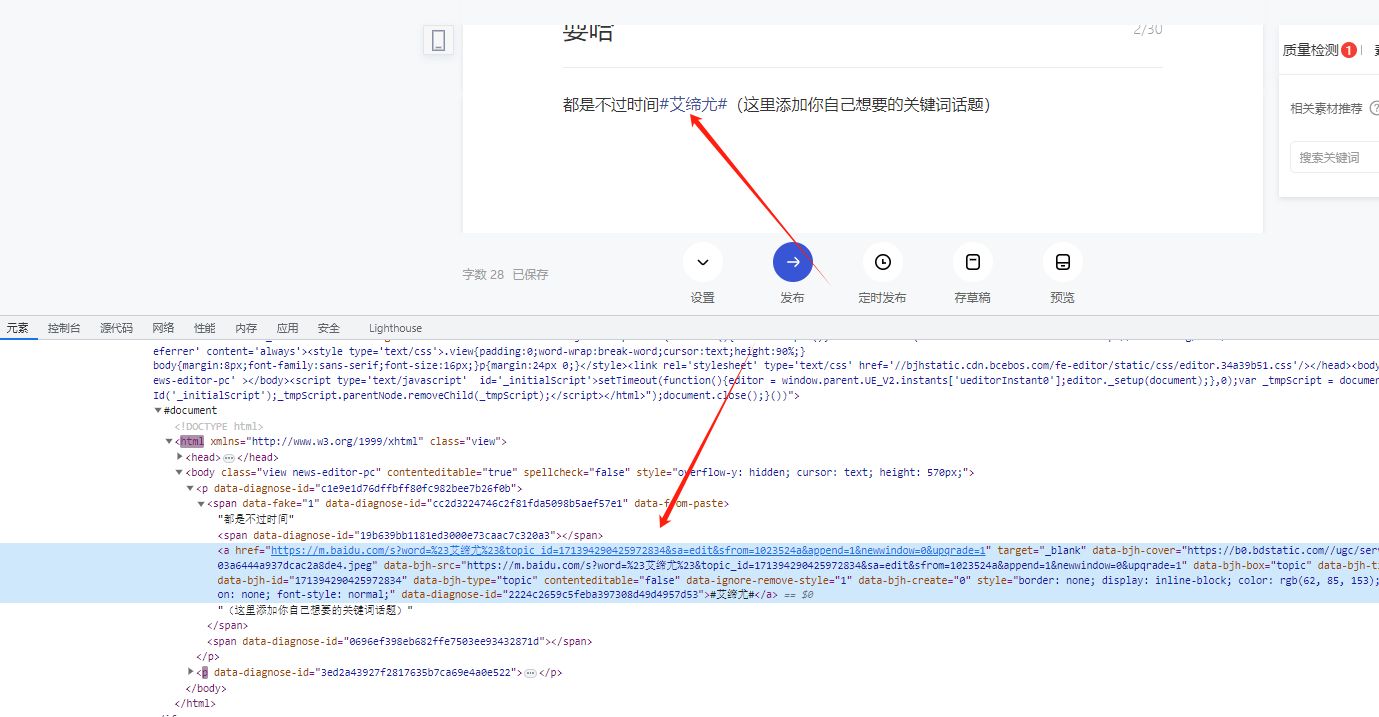Screen dimensions: 1379x717
Task: Switch to the 网络 tab
Action: click(163, 328)
